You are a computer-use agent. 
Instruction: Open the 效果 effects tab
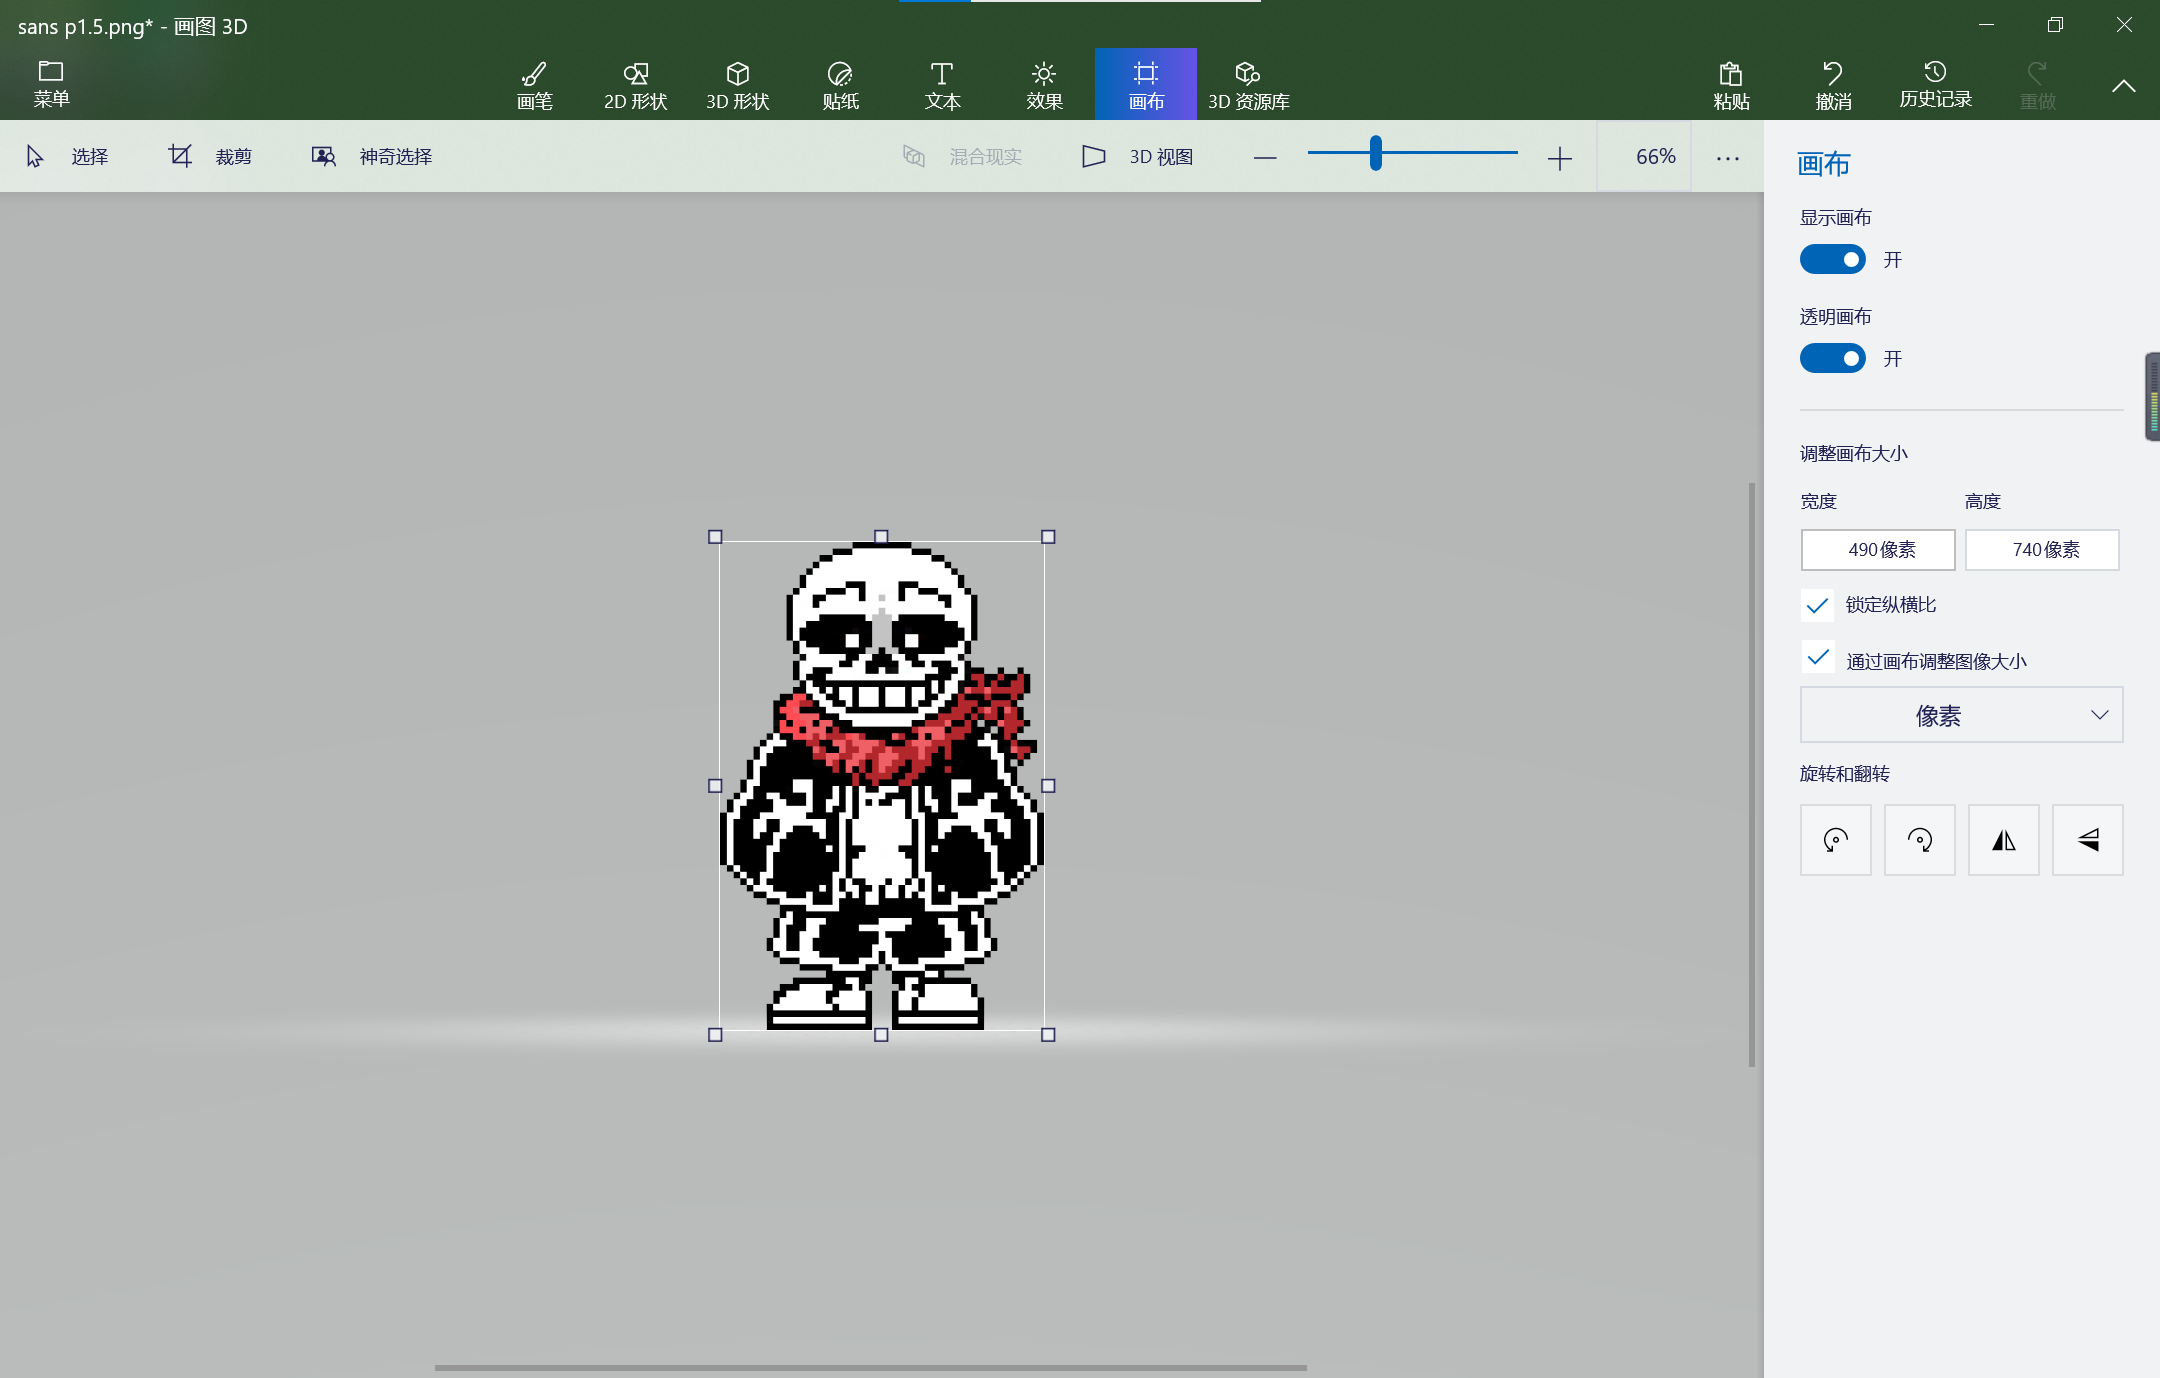tap(1044, 85)
